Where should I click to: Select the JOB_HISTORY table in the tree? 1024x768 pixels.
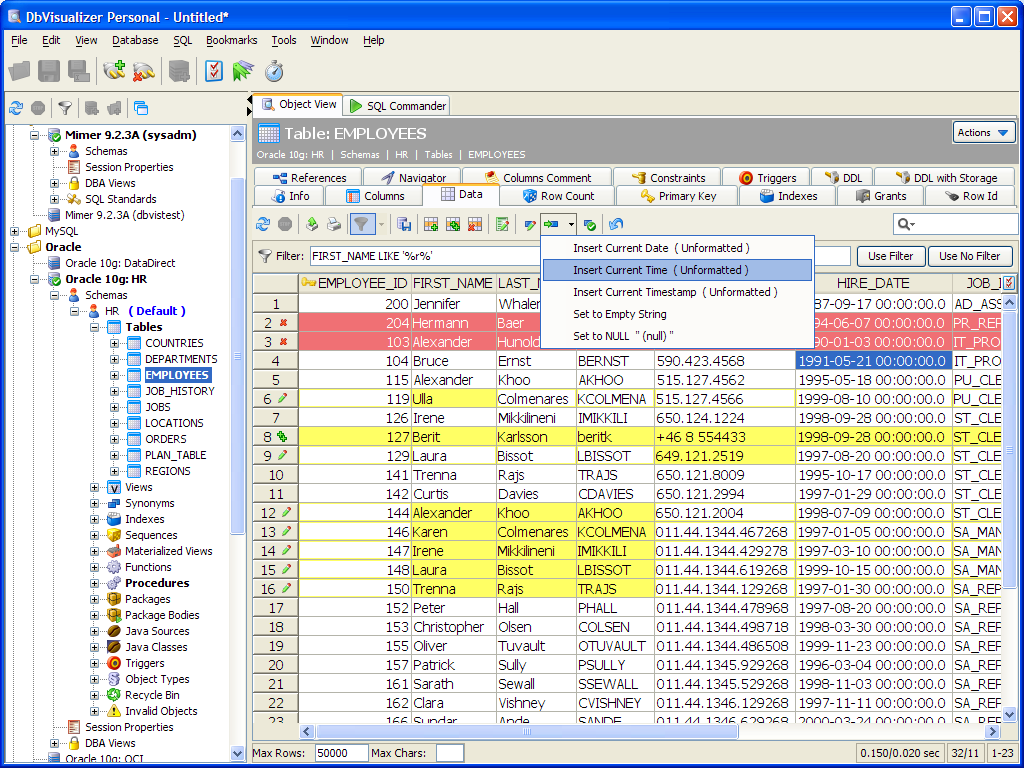[x=180, y=391]
